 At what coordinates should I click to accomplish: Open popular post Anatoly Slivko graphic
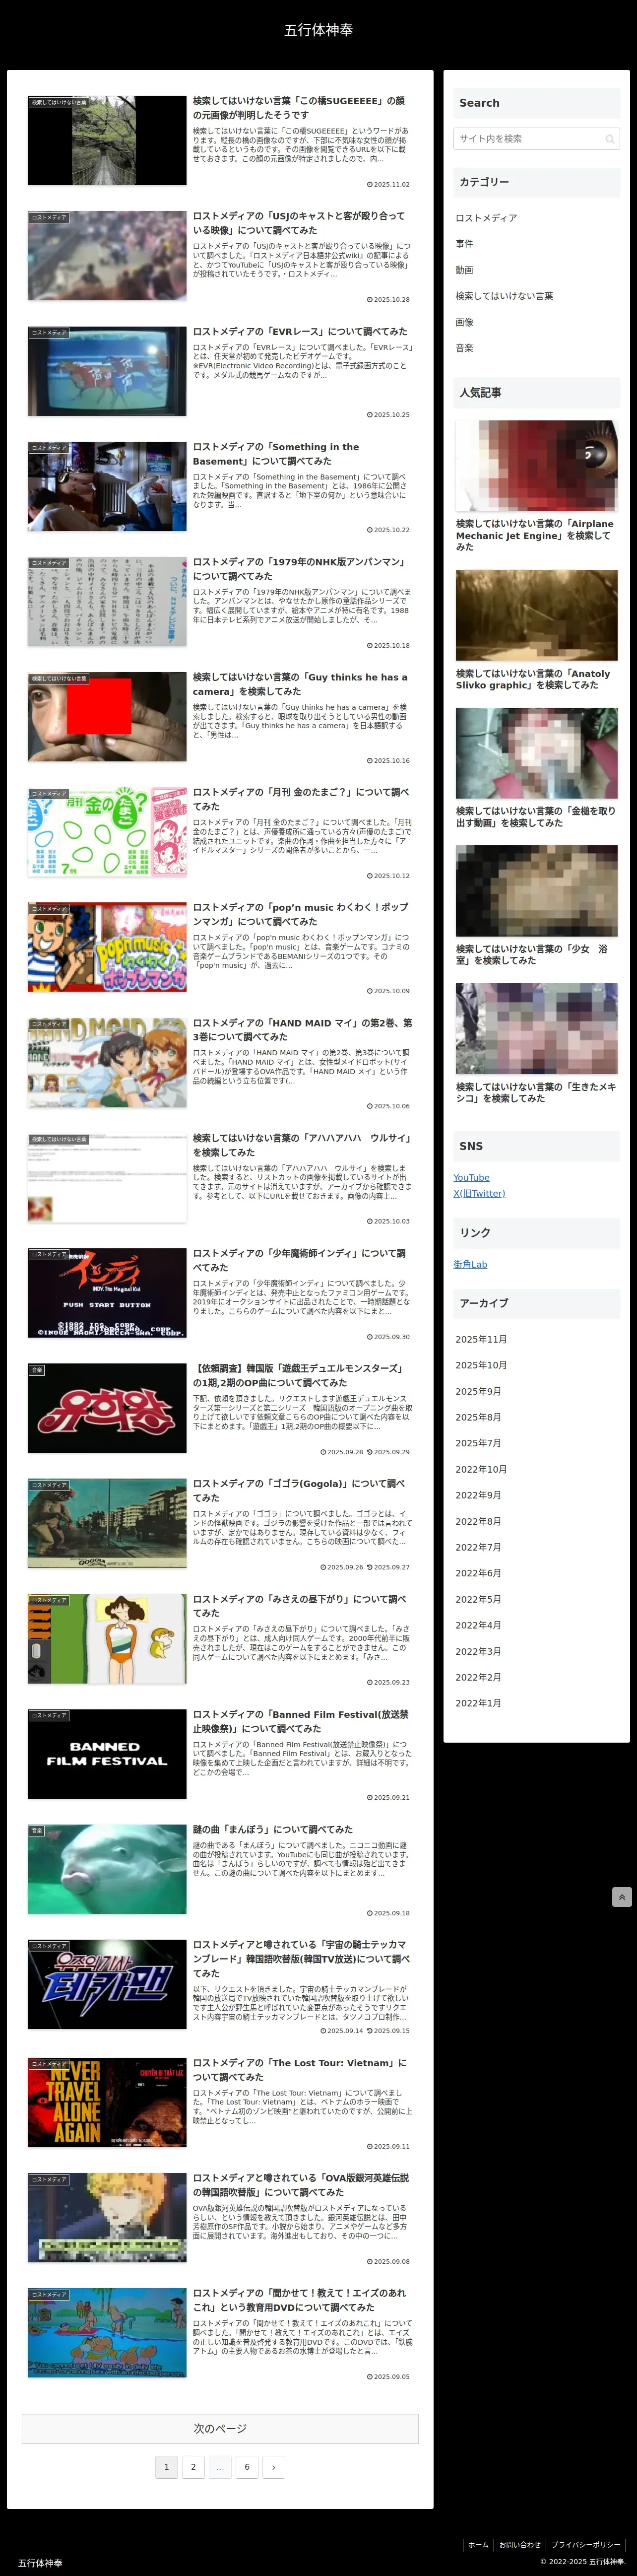(536, 630)
